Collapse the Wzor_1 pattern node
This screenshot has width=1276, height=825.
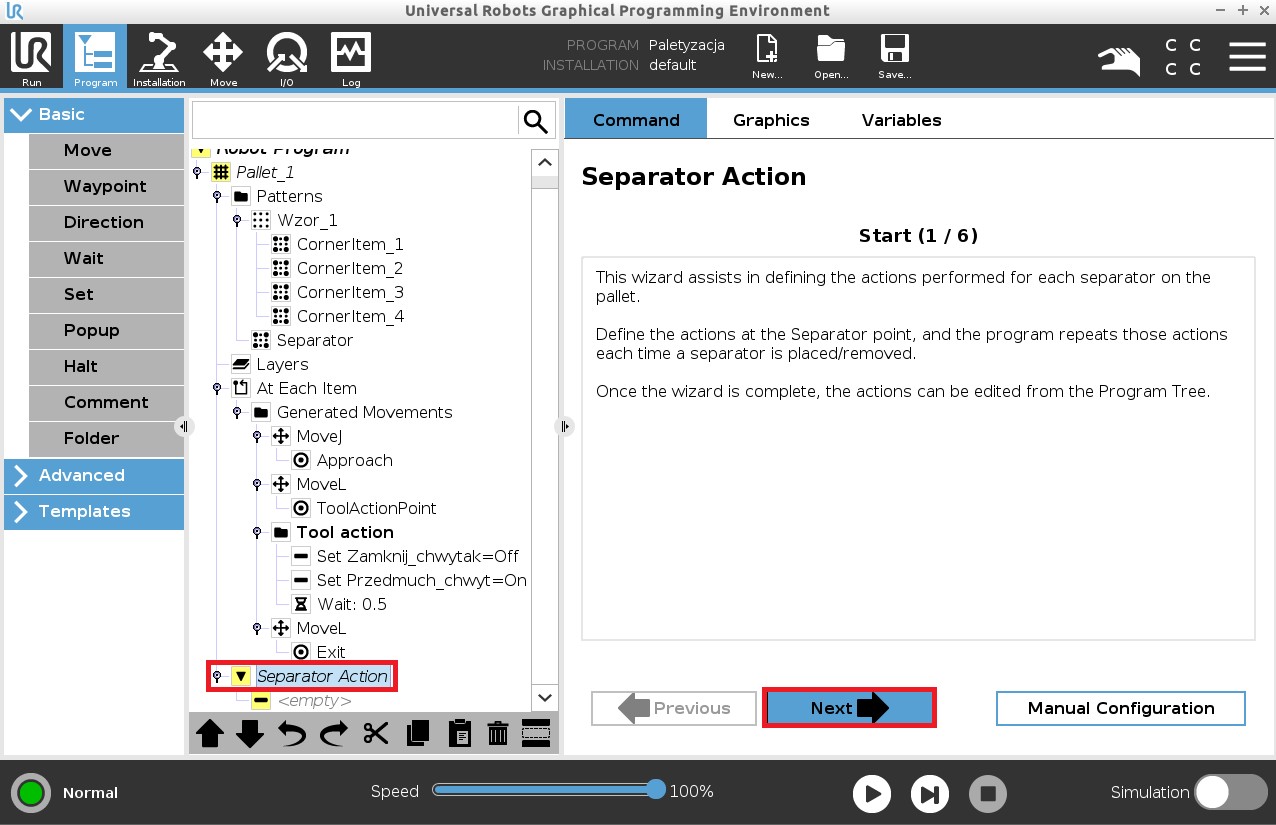(x=237, y=220)
